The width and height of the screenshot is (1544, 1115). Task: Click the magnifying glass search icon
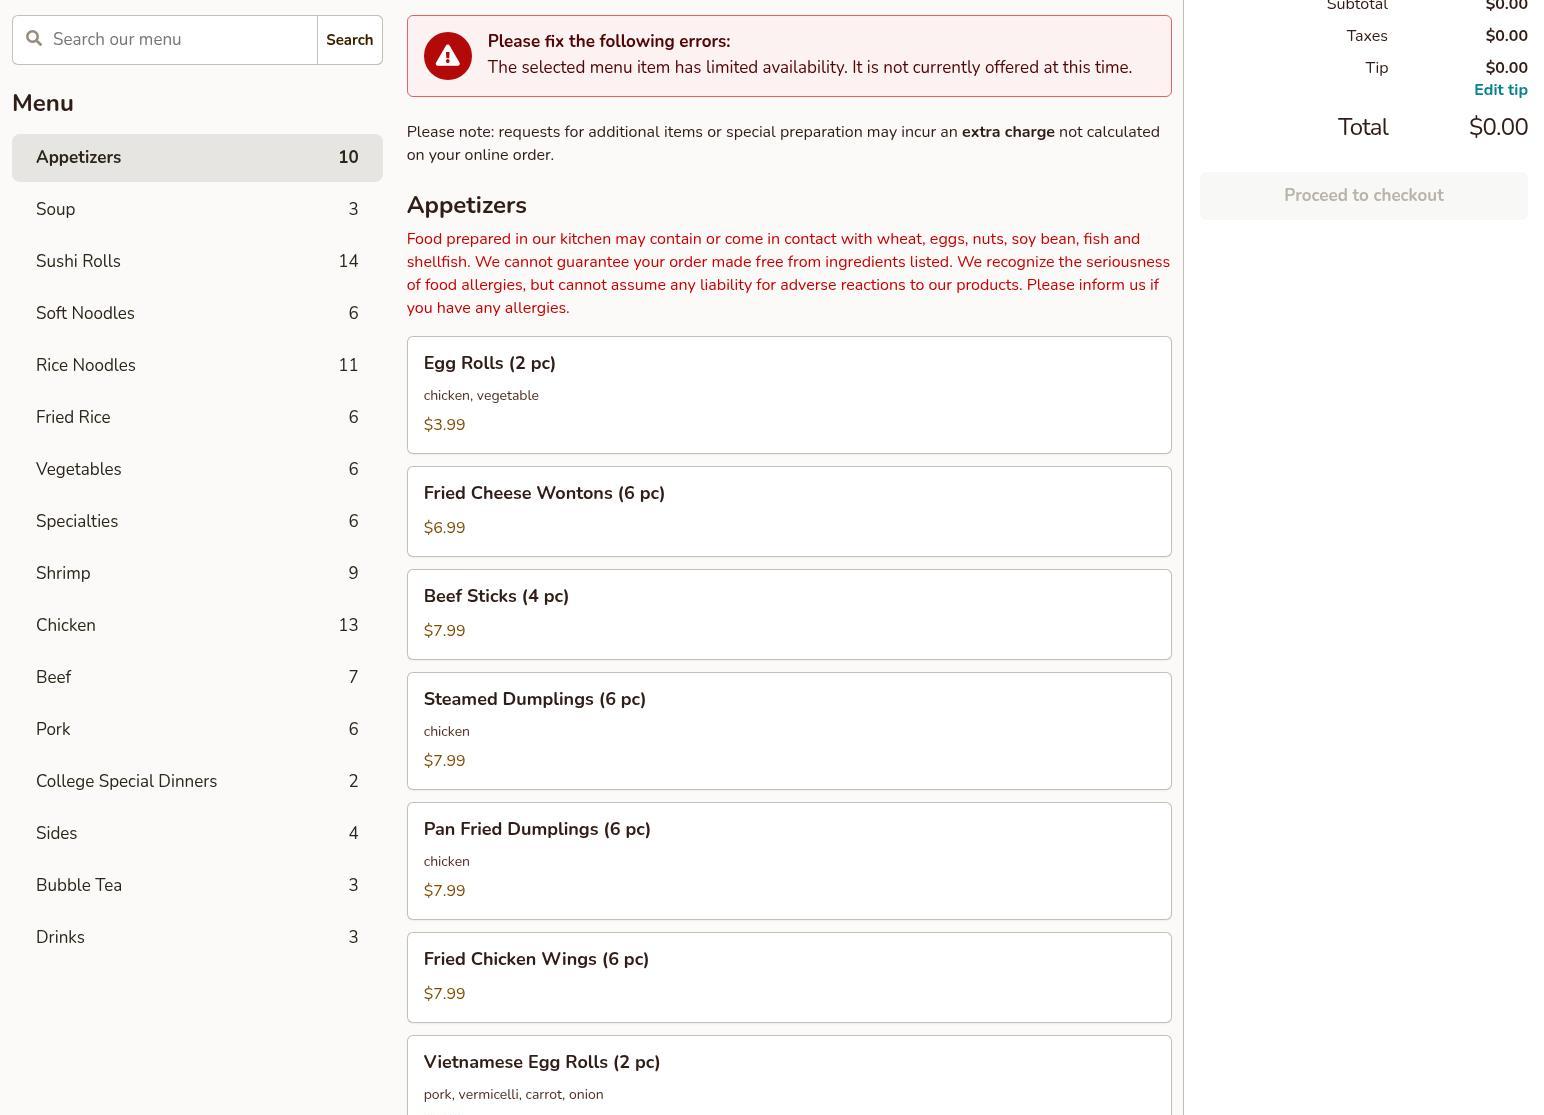pos(34,39)
